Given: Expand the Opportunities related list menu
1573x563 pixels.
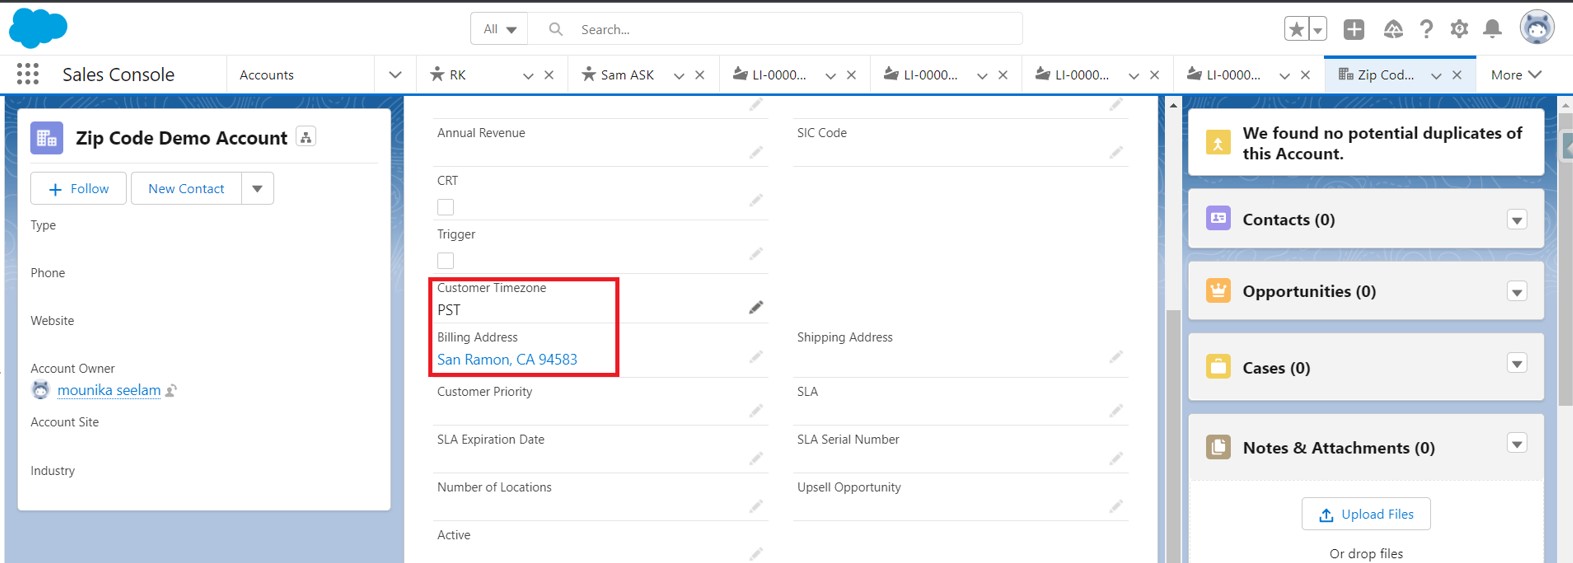Looking at the screenshot, I should coord(1517,292).
